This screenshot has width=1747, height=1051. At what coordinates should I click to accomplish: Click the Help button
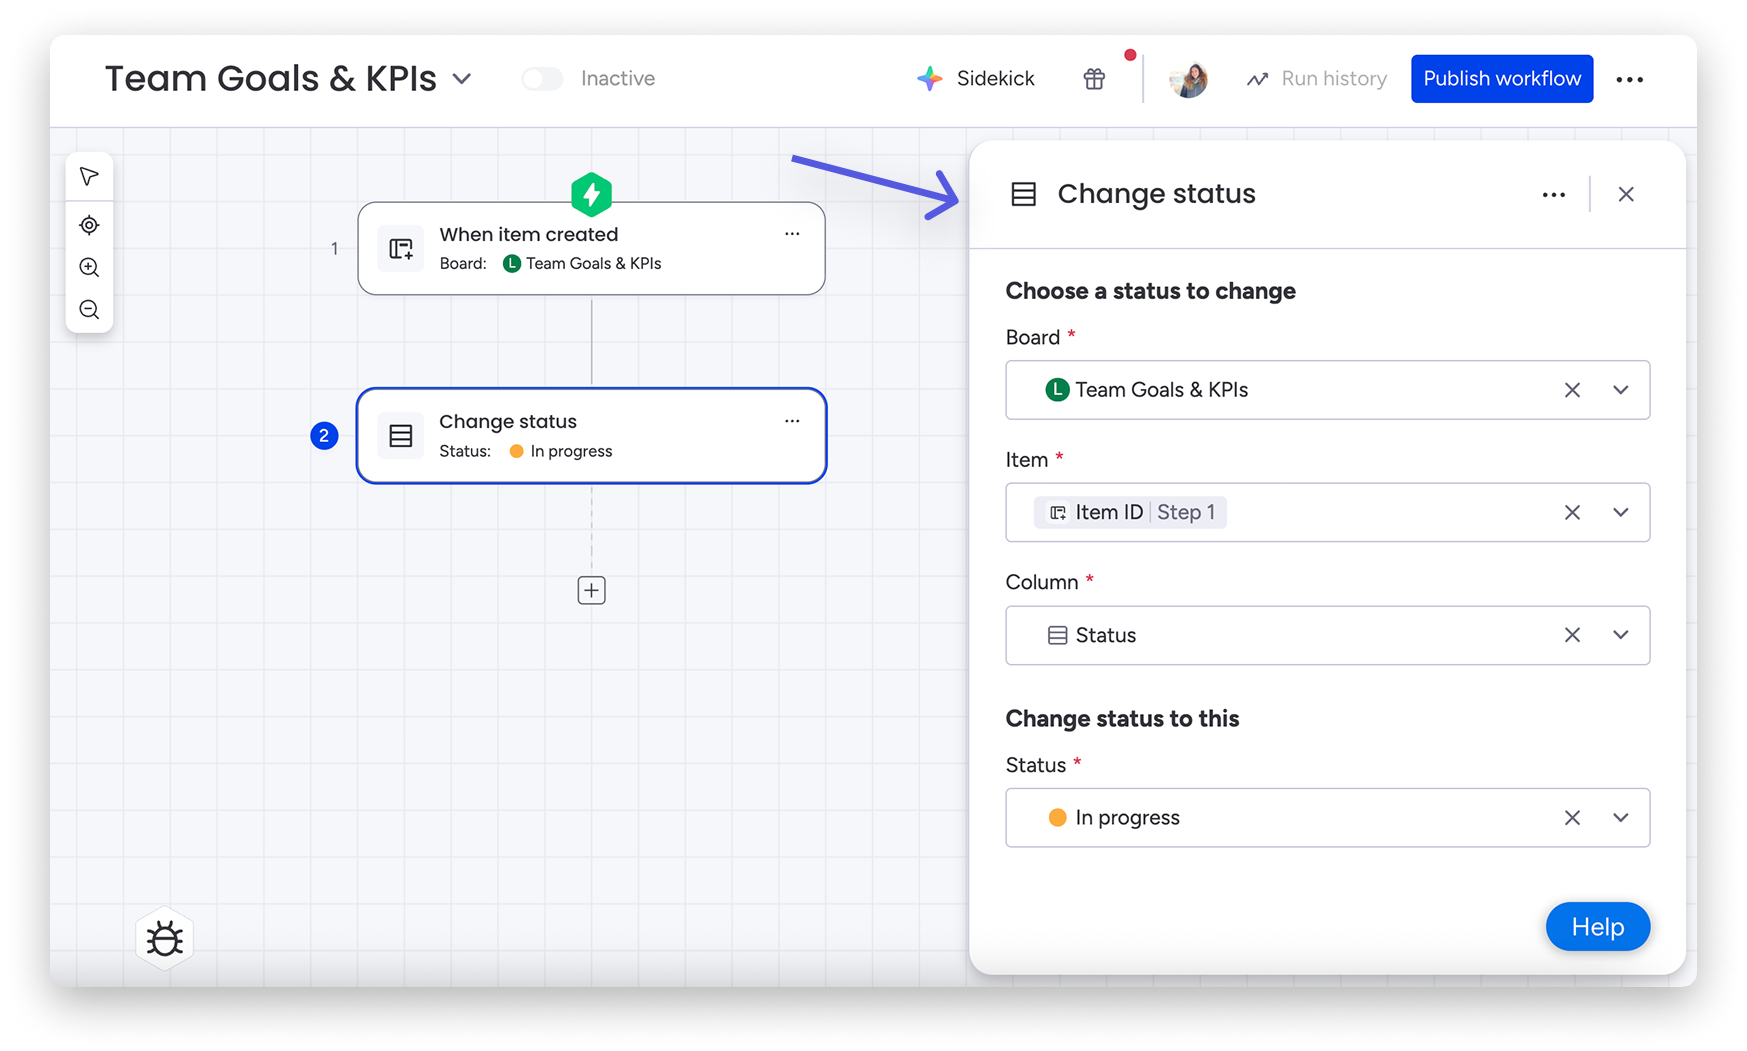pos(1597,927)
